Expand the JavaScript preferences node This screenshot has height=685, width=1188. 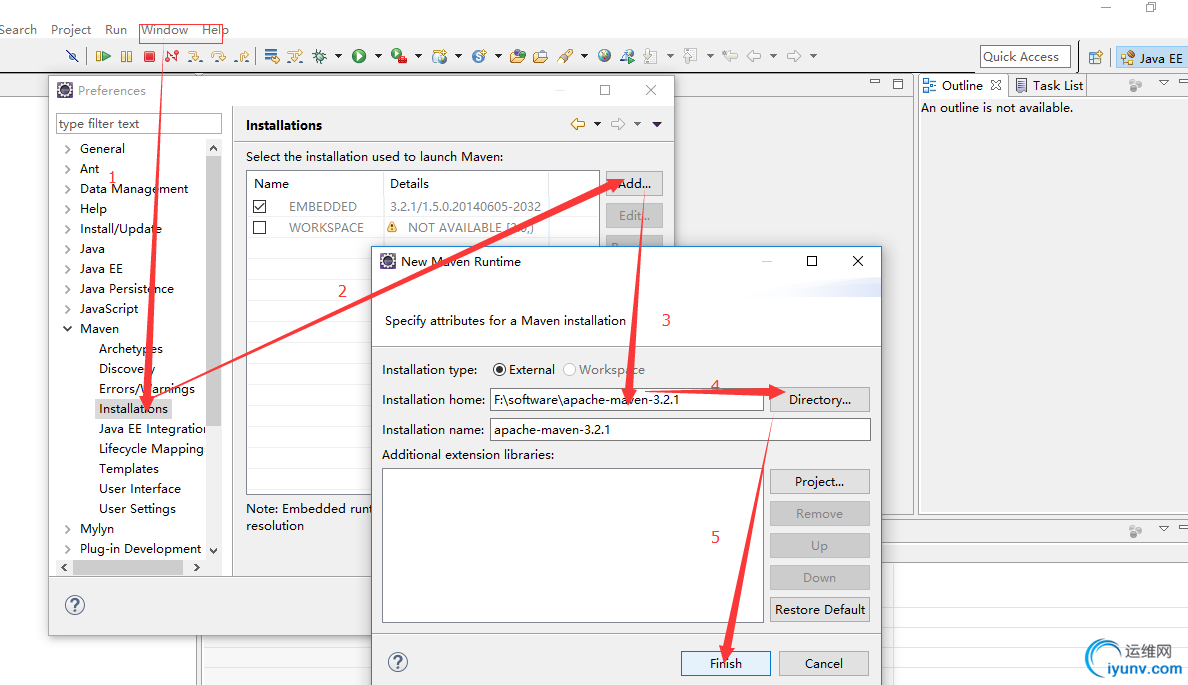point(67,309)
